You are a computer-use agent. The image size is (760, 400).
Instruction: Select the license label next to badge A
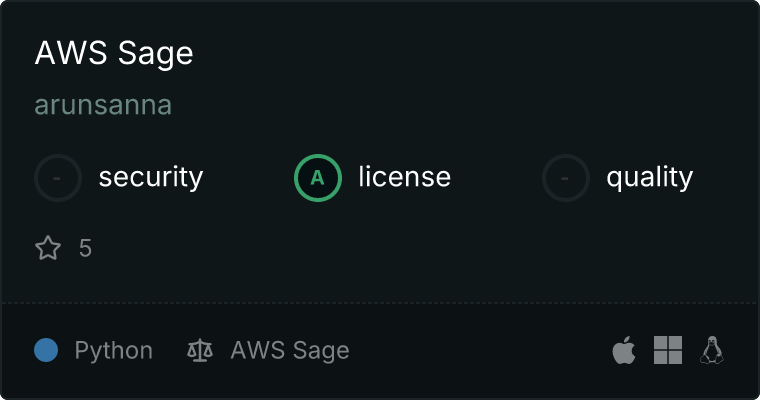(404, 178)
